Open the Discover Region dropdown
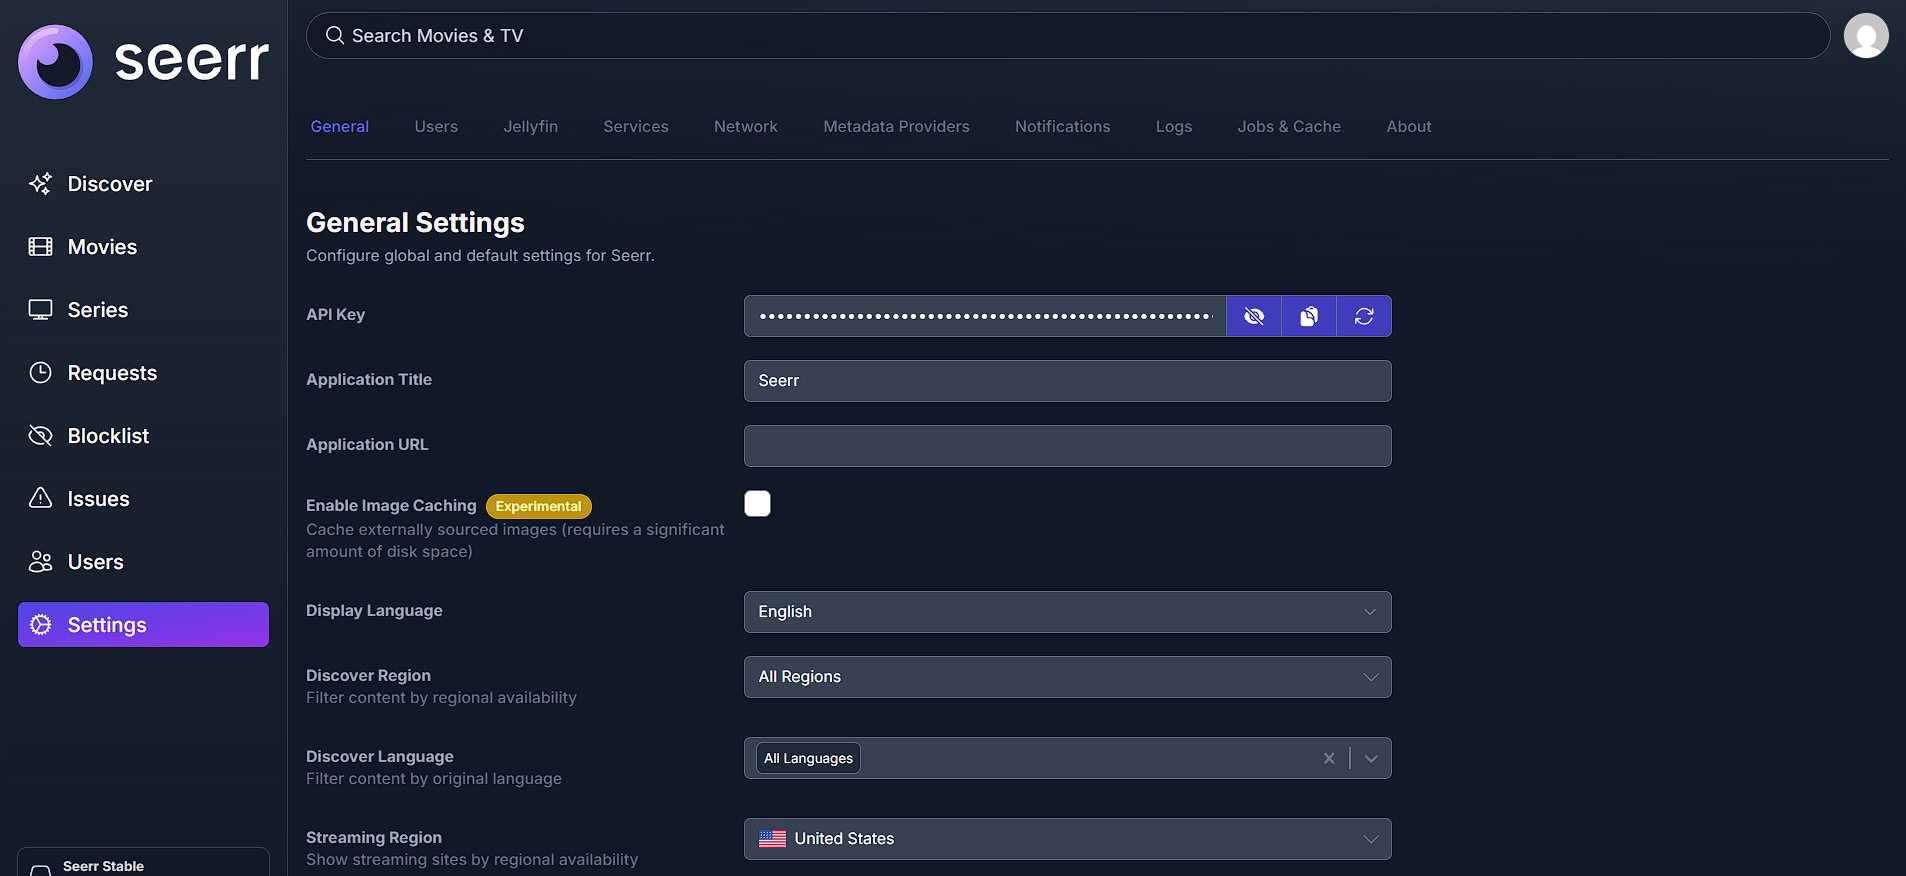The image size is (1906, 876). tap(1067, 677)
